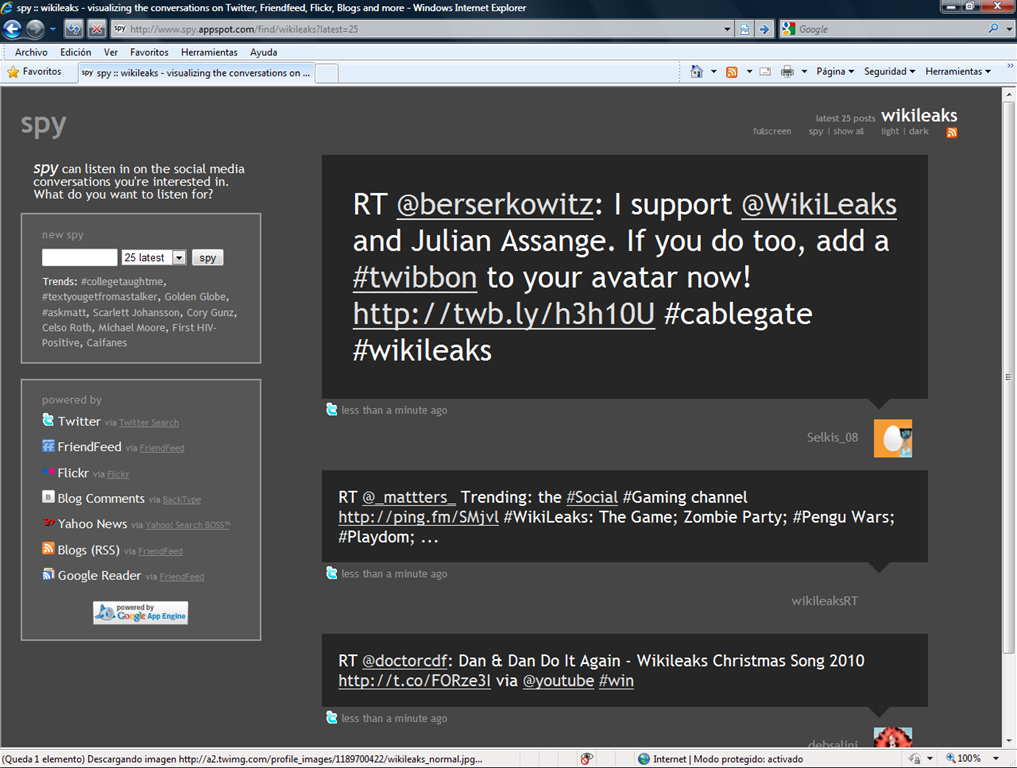Open print options dropdown arrow

pos(804,72)
